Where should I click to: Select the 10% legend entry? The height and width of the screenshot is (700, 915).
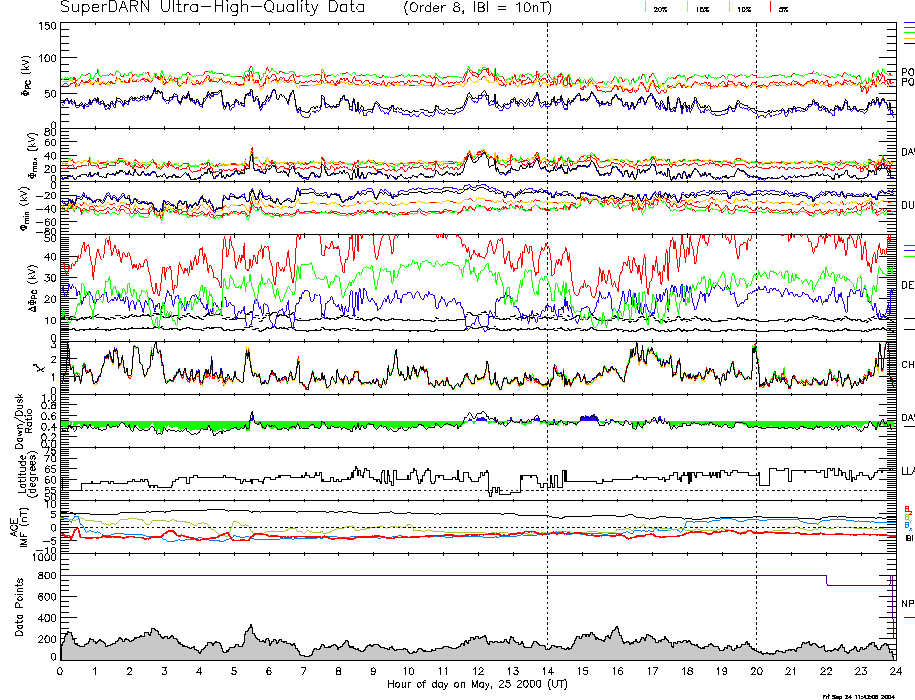[743, 8]
